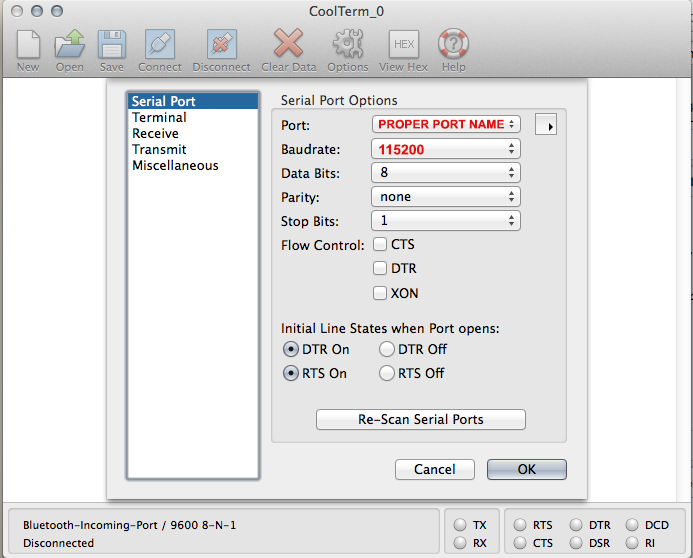Click the Disconnected status text
The width and height of the screenshot is (693, 558).
(x=58, y=543)
